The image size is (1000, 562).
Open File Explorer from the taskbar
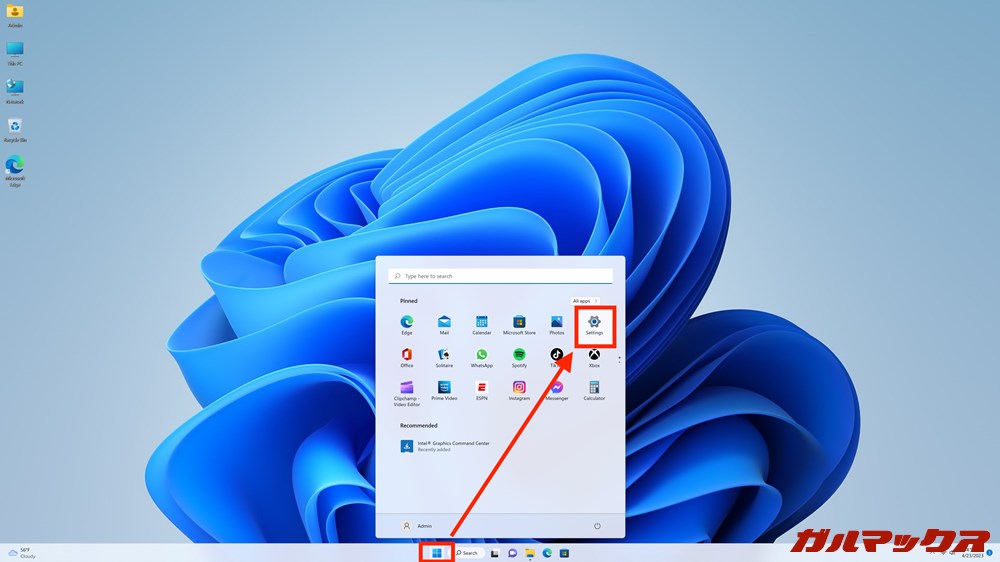click(530, 553)
